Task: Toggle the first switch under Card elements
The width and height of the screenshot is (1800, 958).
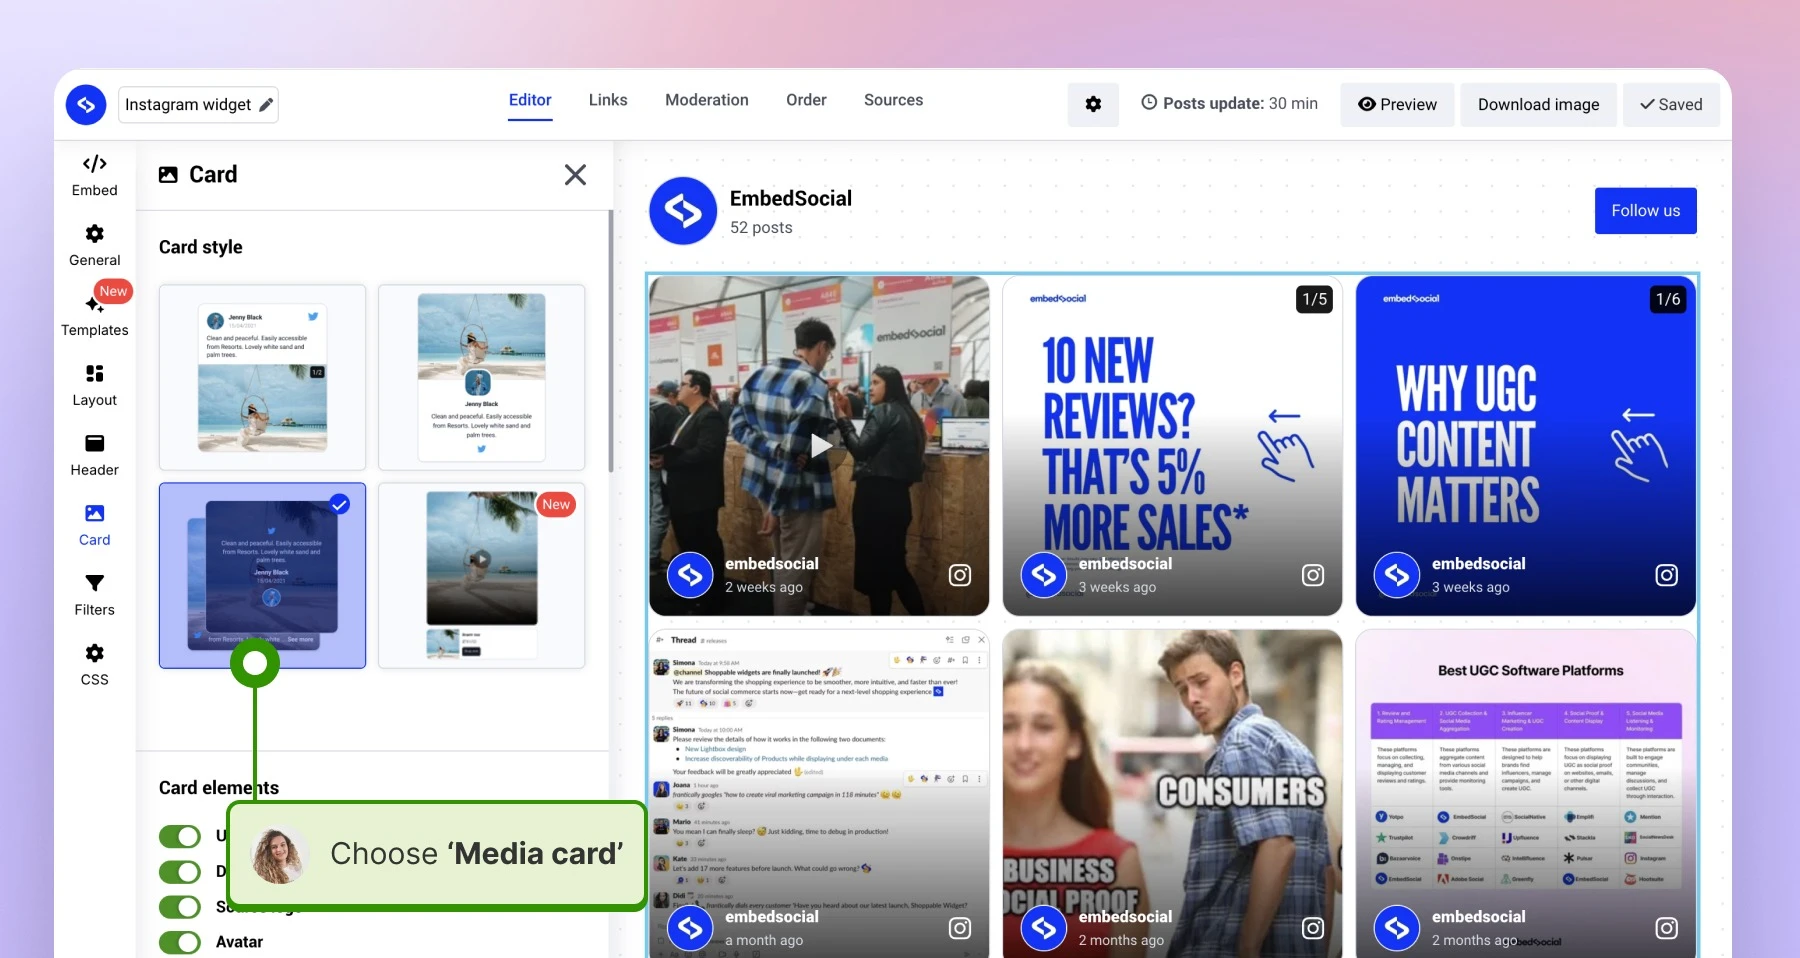Action: pyautogui.click(x=180, y=836)
